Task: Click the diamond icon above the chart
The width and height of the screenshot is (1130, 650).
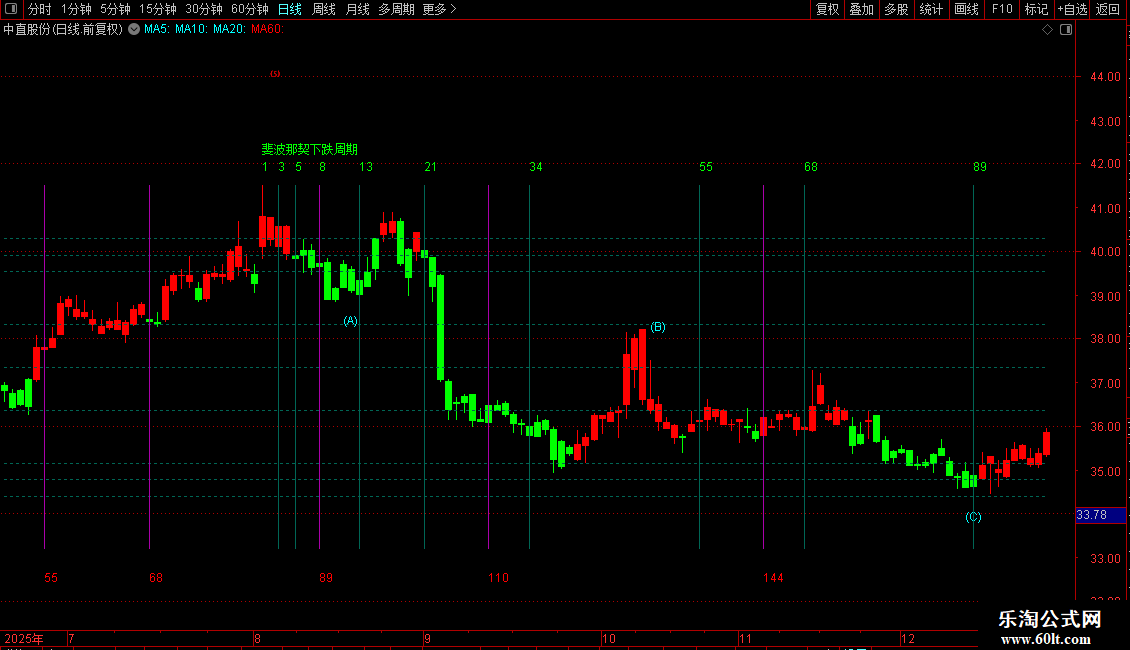Action: tap(1048, 30)
